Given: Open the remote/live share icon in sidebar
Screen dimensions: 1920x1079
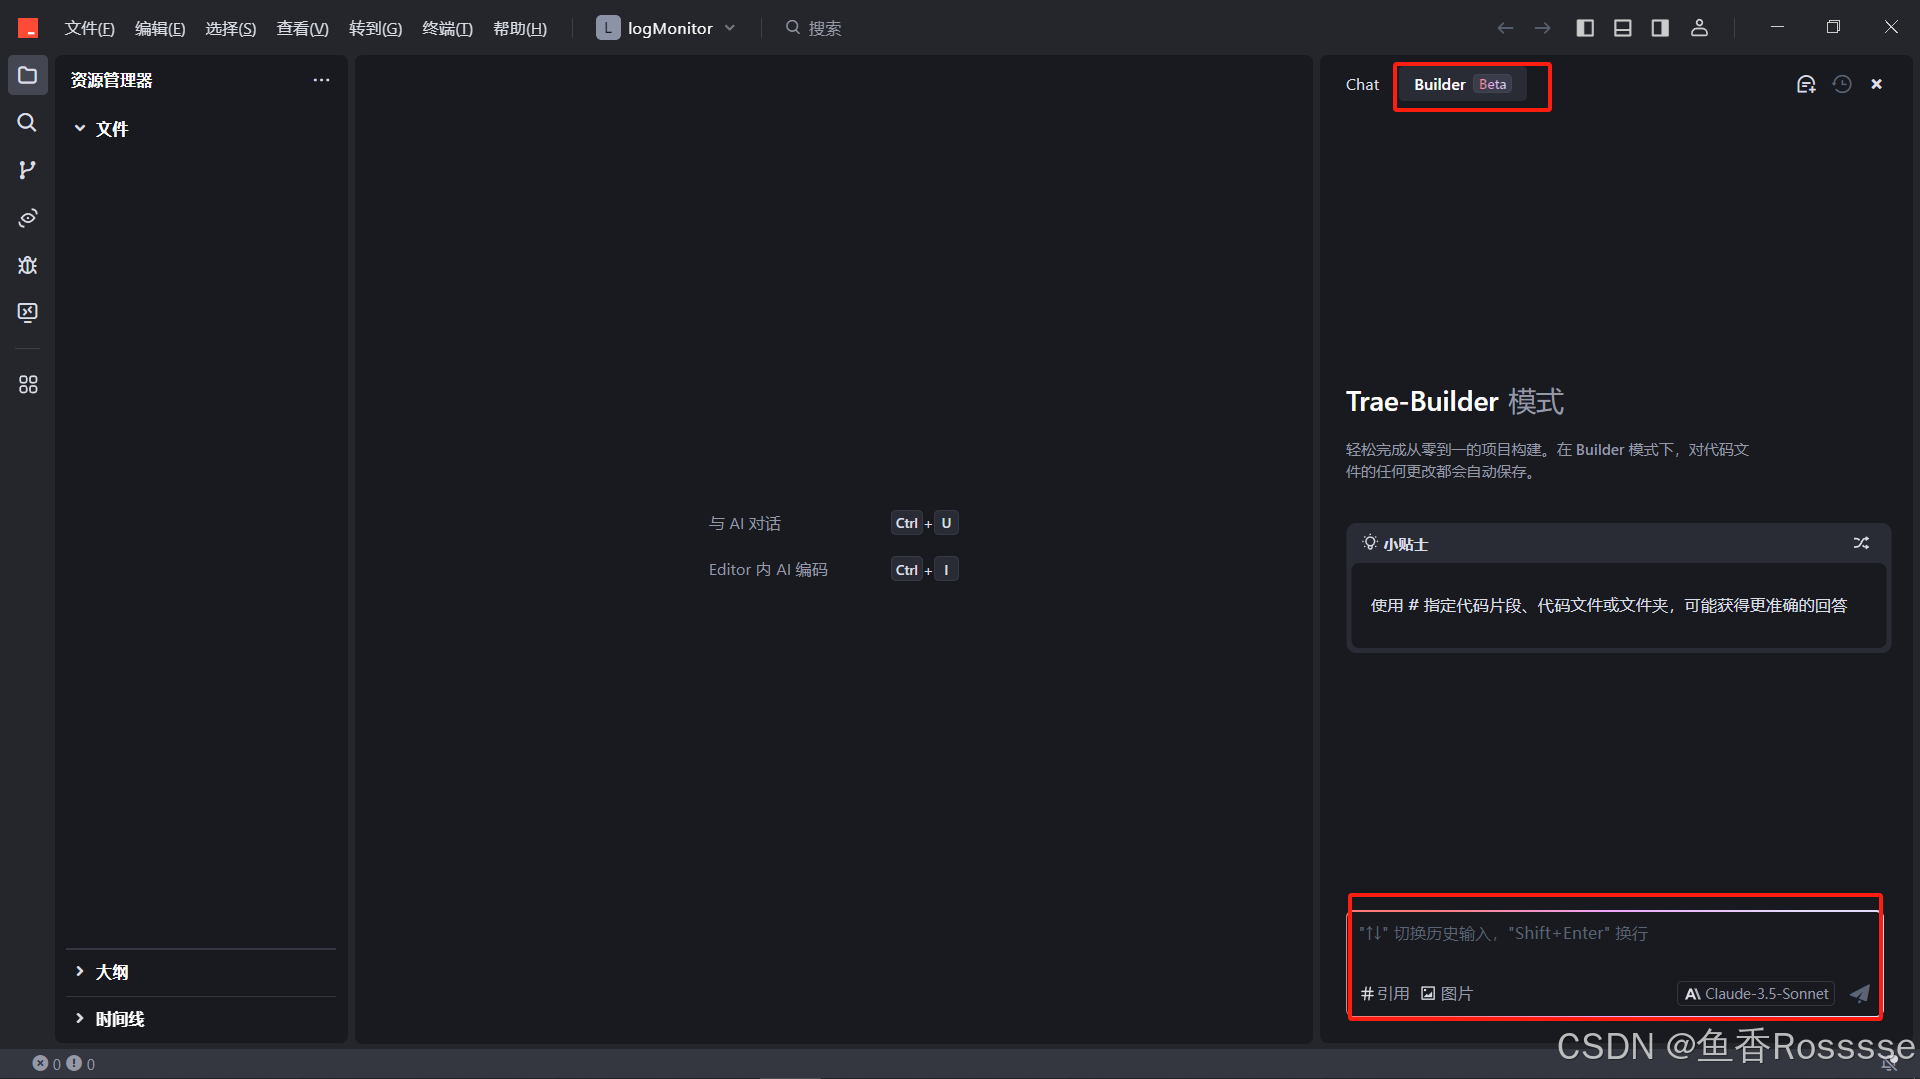Looking at the screenshot, I should [x=27, y=217].
